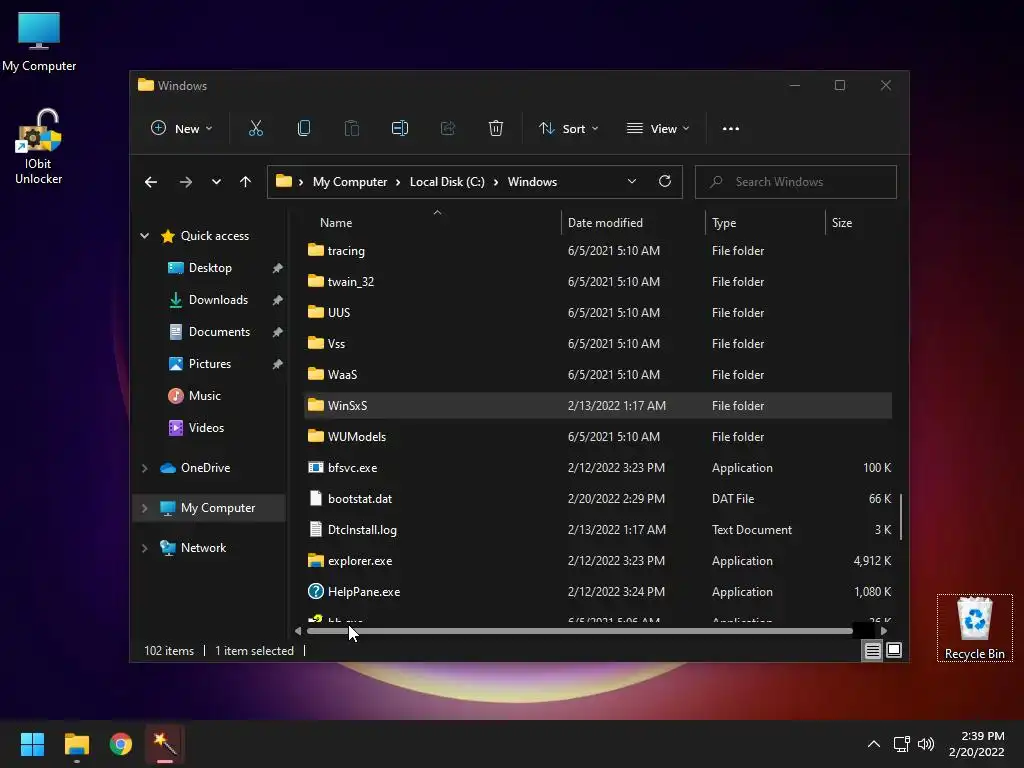Open IObit Unlocker desktop shortcut
The height and width of the screenshot is (768, 1024).
[x=39, y=147]
